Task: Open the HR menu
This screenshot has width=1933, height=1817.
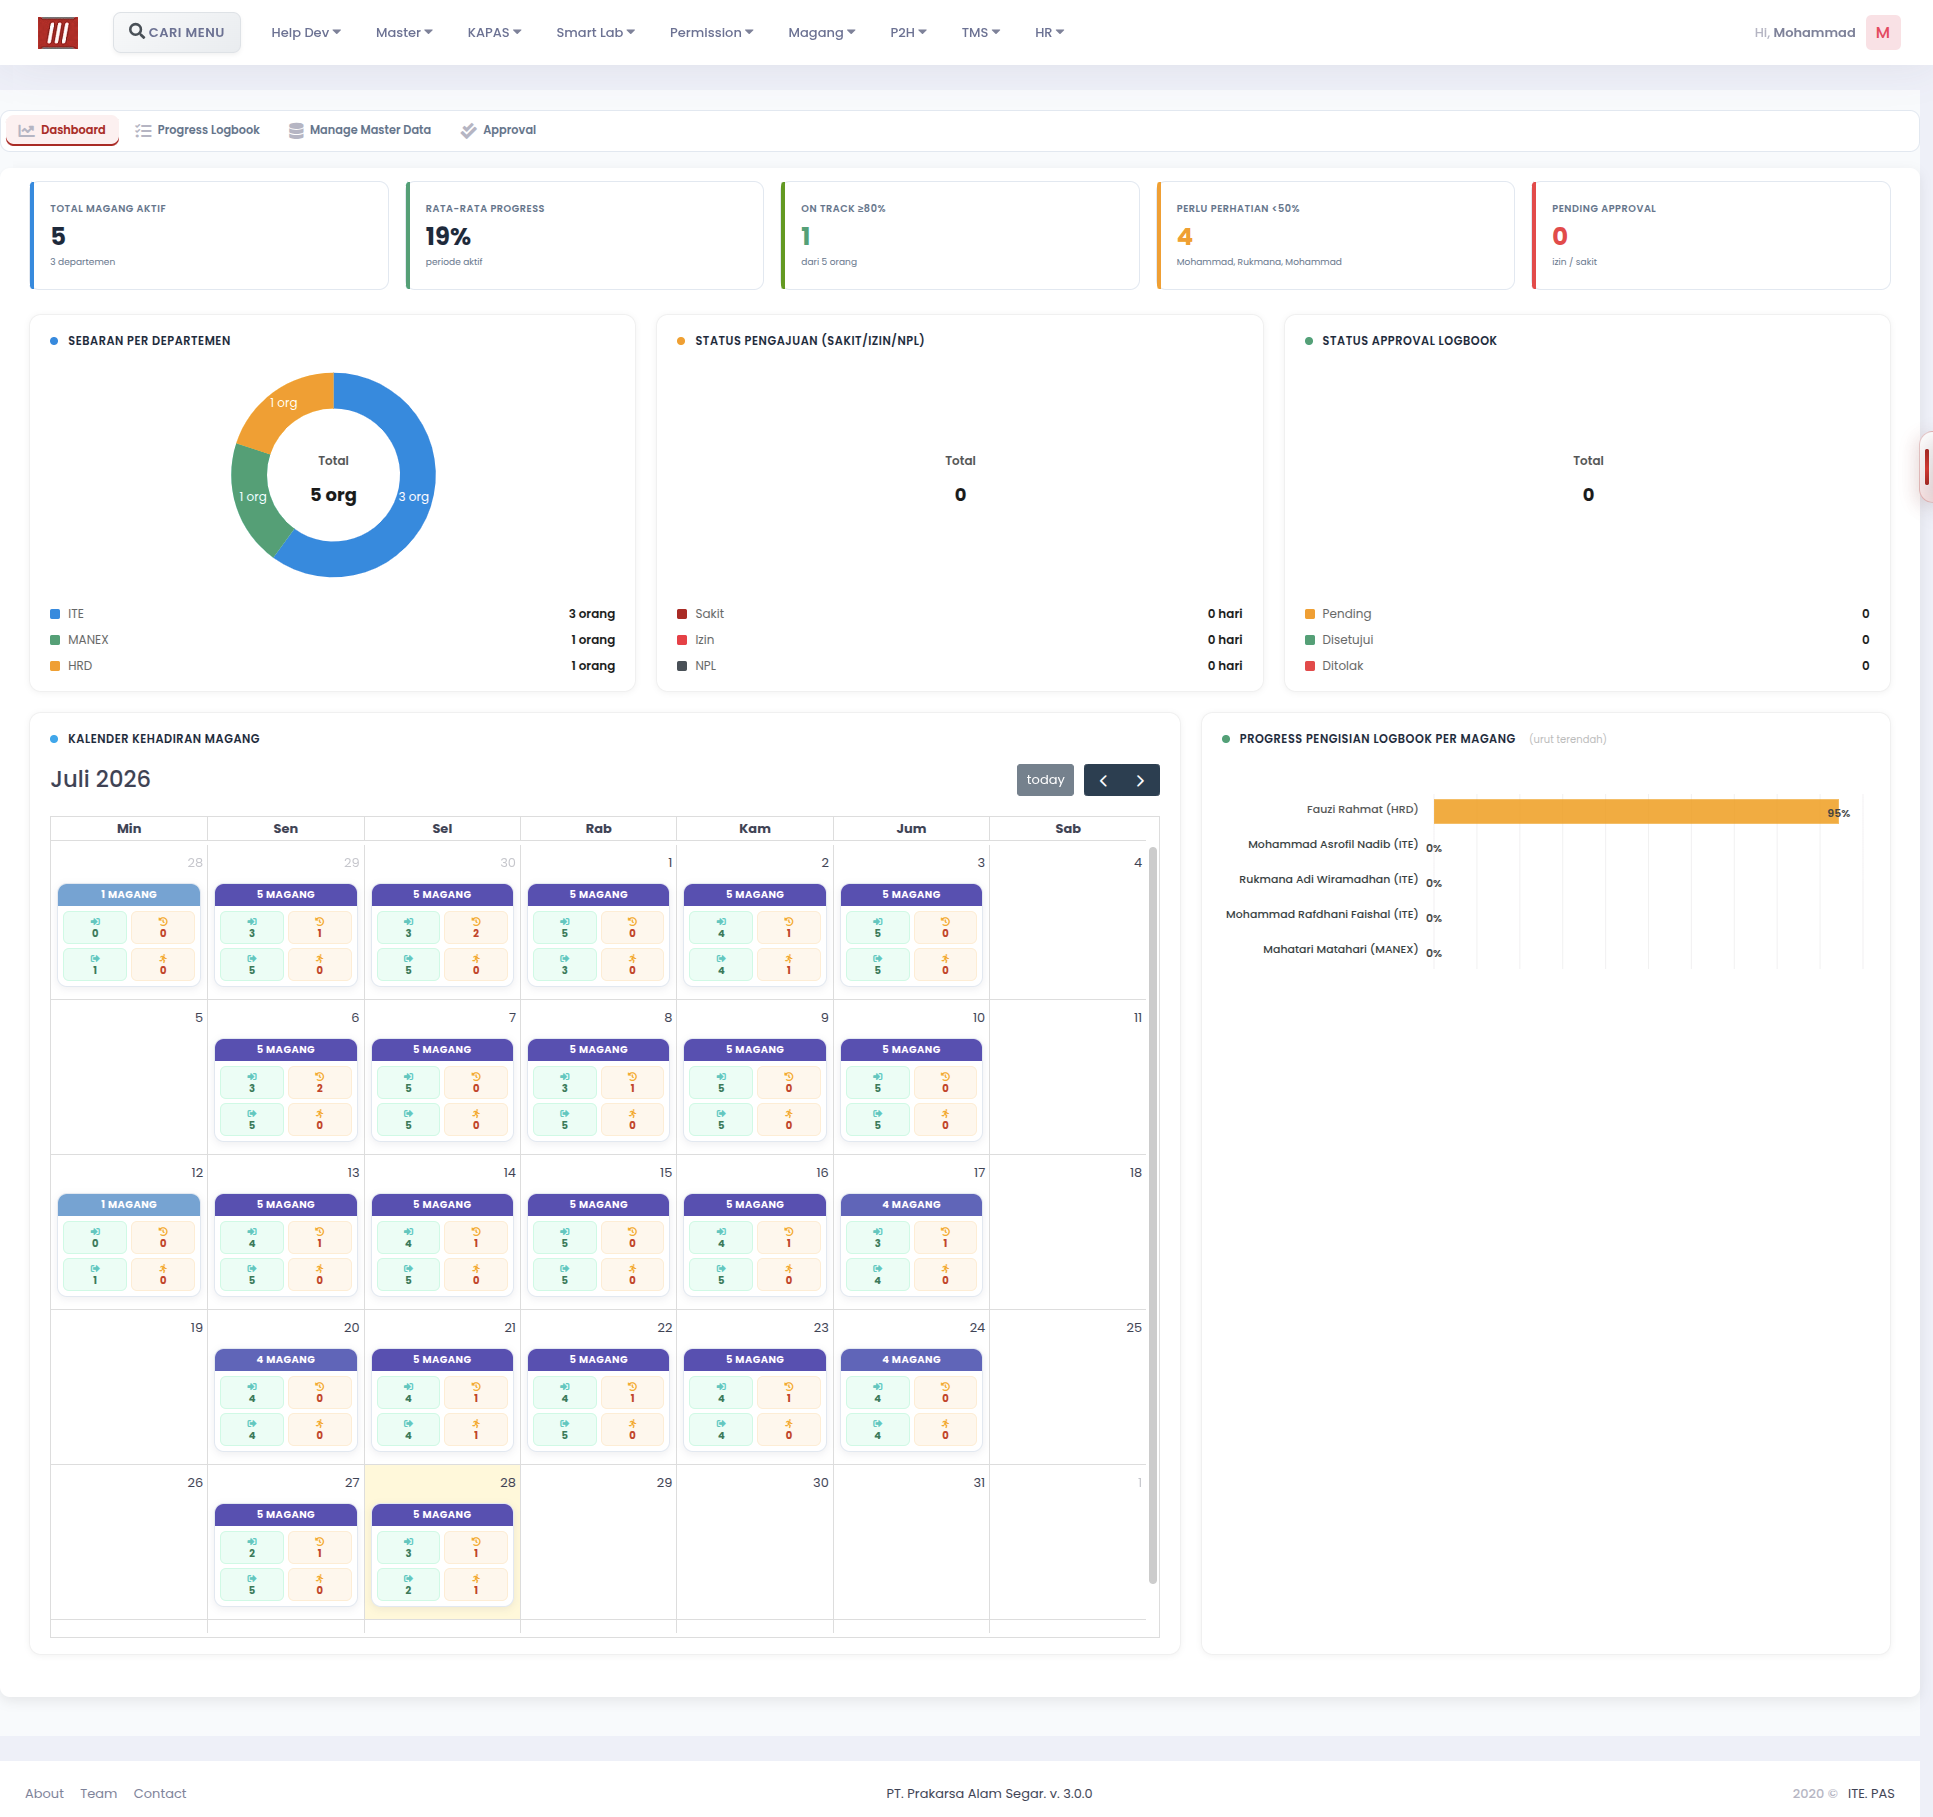Action: (x=1049, y=32)
